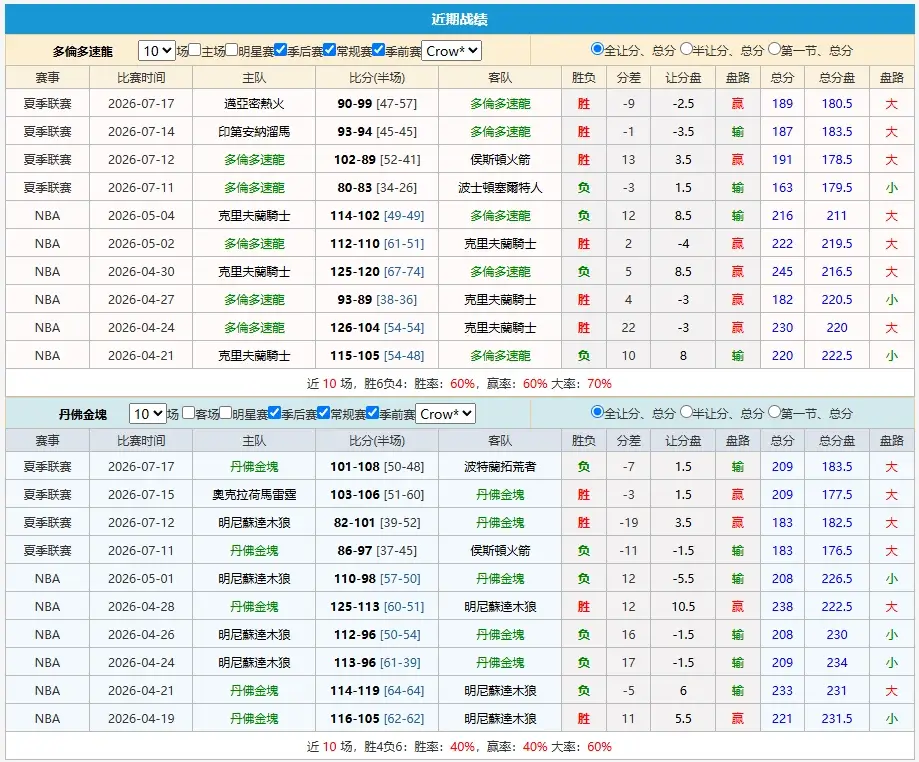Image resolution: width=919 pixels, height=762 pixels.
Task: Click the 125-113 score
Action: click(x=355, y=607)
